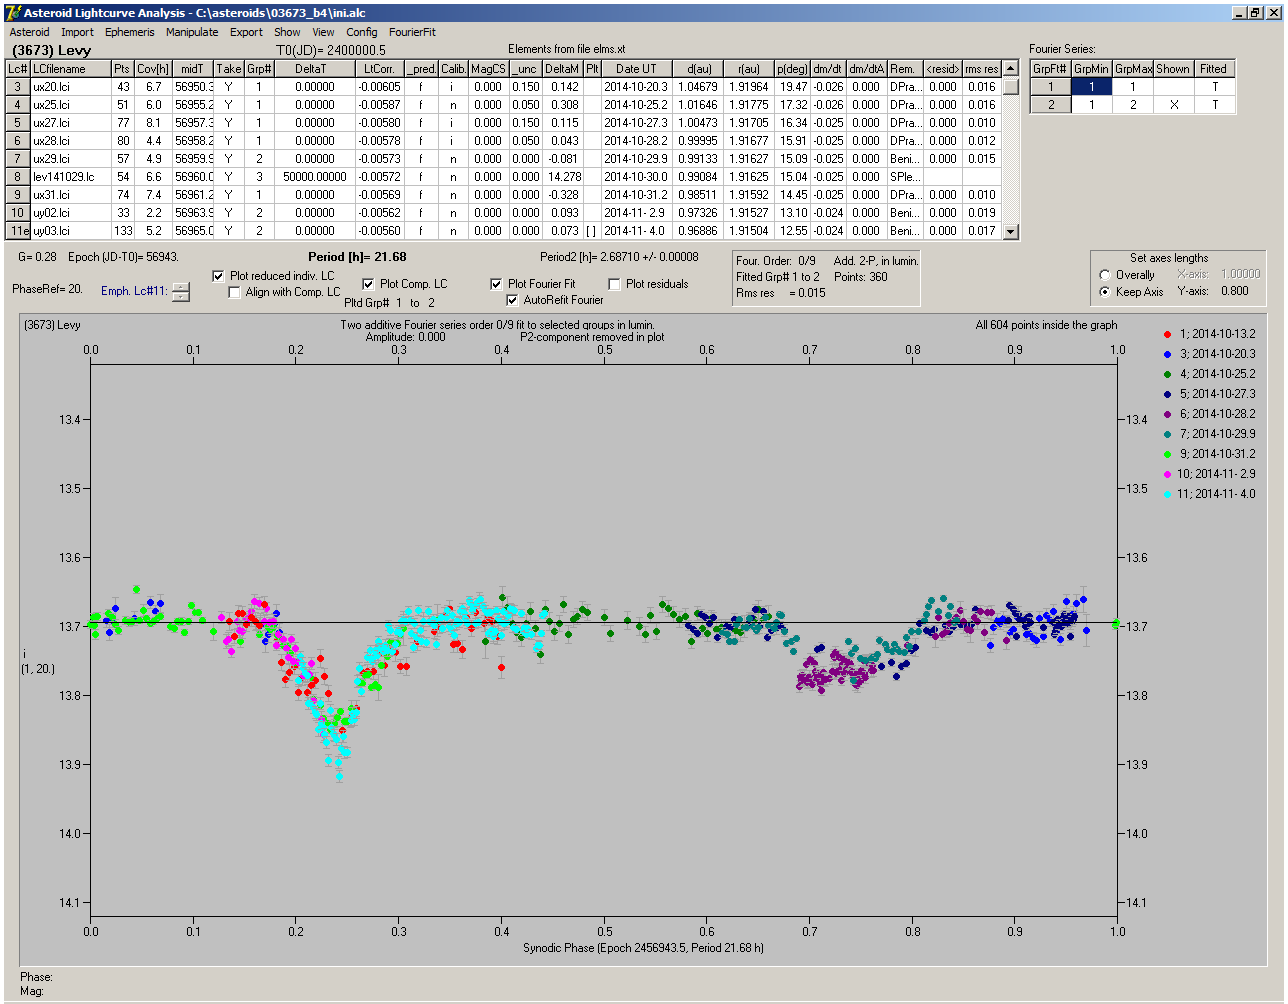The width and height of the screenshot is (1288, 1004).
Task: Click the Plt [ ] cell in row 11e
Action: (592, 231)
